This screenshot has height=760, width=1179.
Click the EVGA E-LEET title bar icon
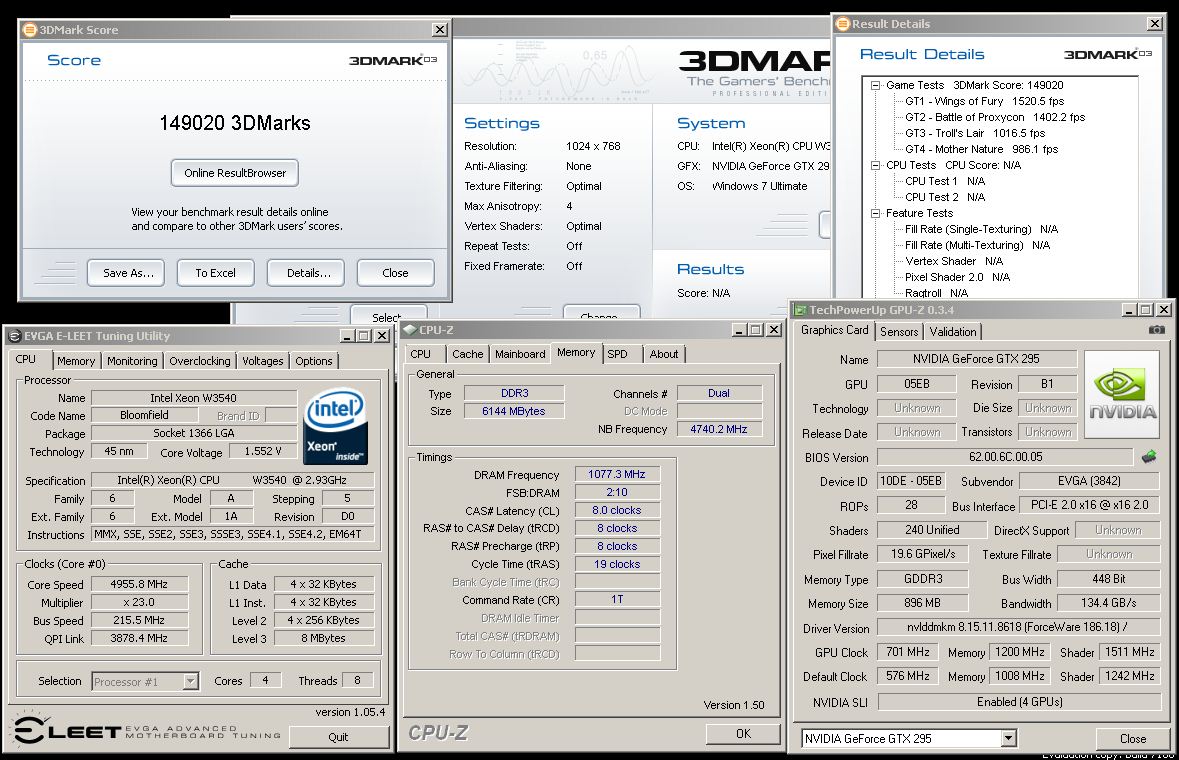[x=14, y=336]
